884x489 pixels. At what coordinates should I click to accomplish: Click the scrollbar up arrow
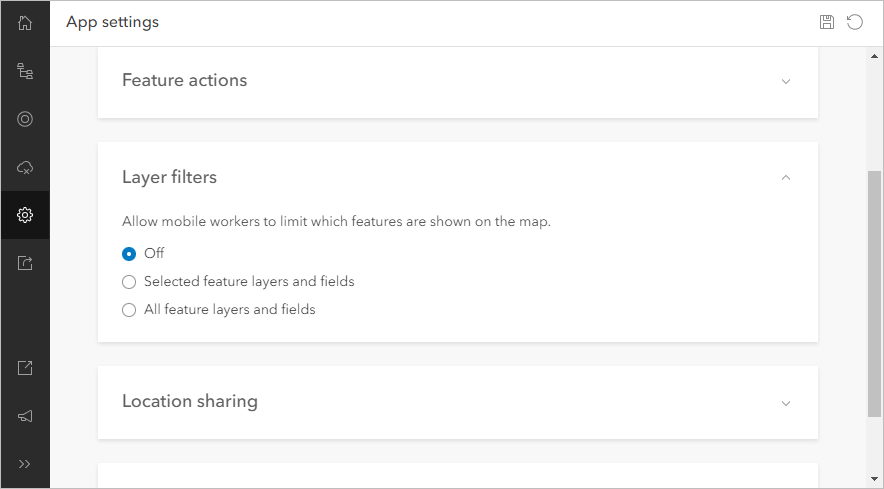click(x=874, y=56)
